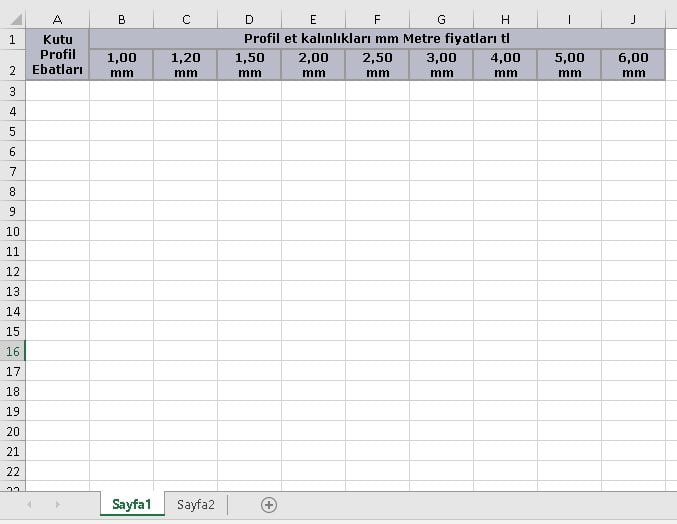Click the merged Profil et kalınlıkları title cell

coord(377,38)
